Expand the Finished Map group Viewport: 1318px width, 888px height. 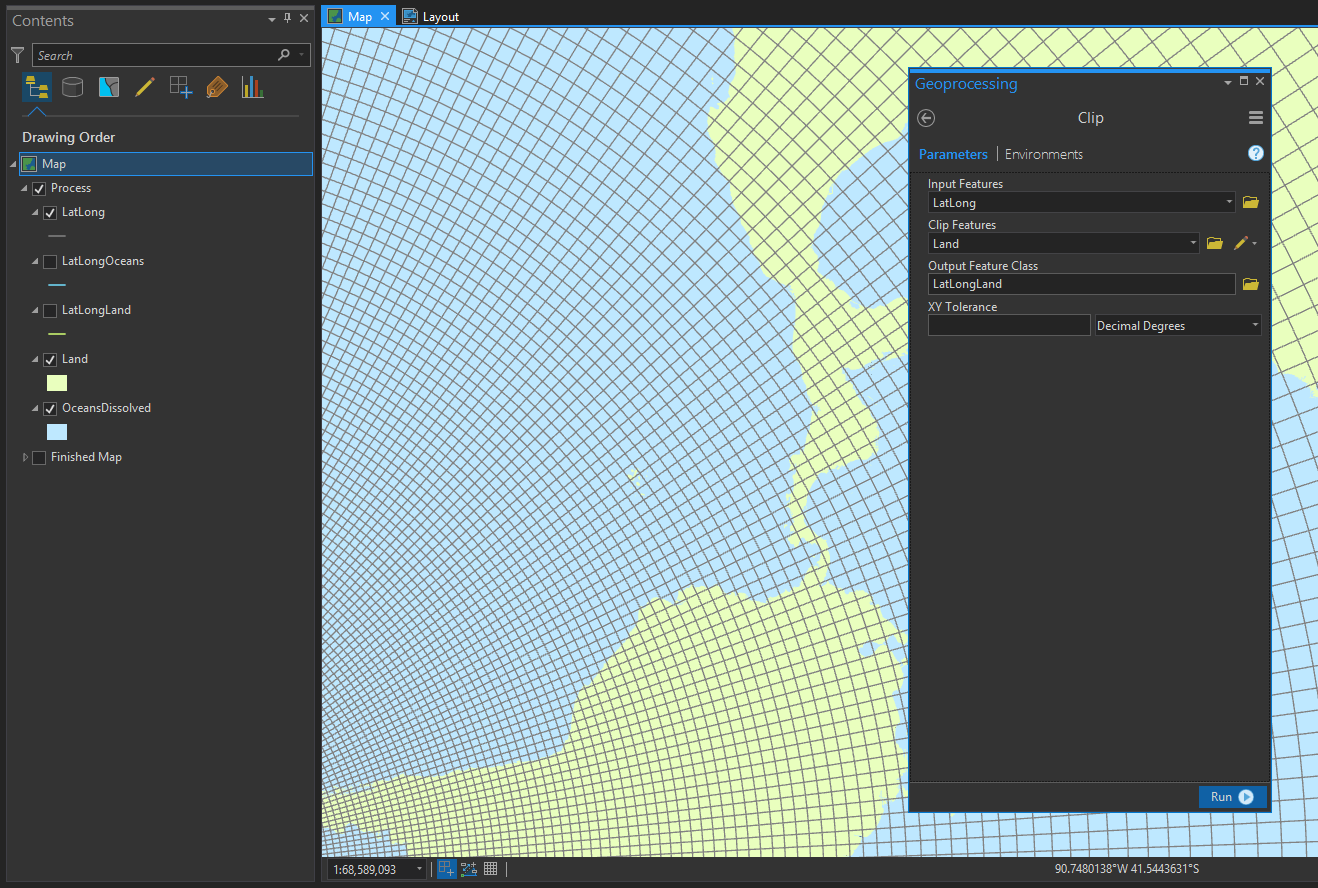pos(25,457)
